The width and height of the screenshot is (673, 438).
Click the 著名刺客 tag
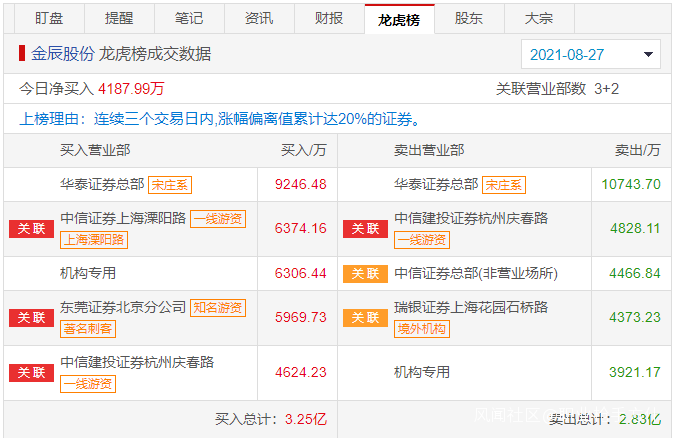[x=88, y=329]
